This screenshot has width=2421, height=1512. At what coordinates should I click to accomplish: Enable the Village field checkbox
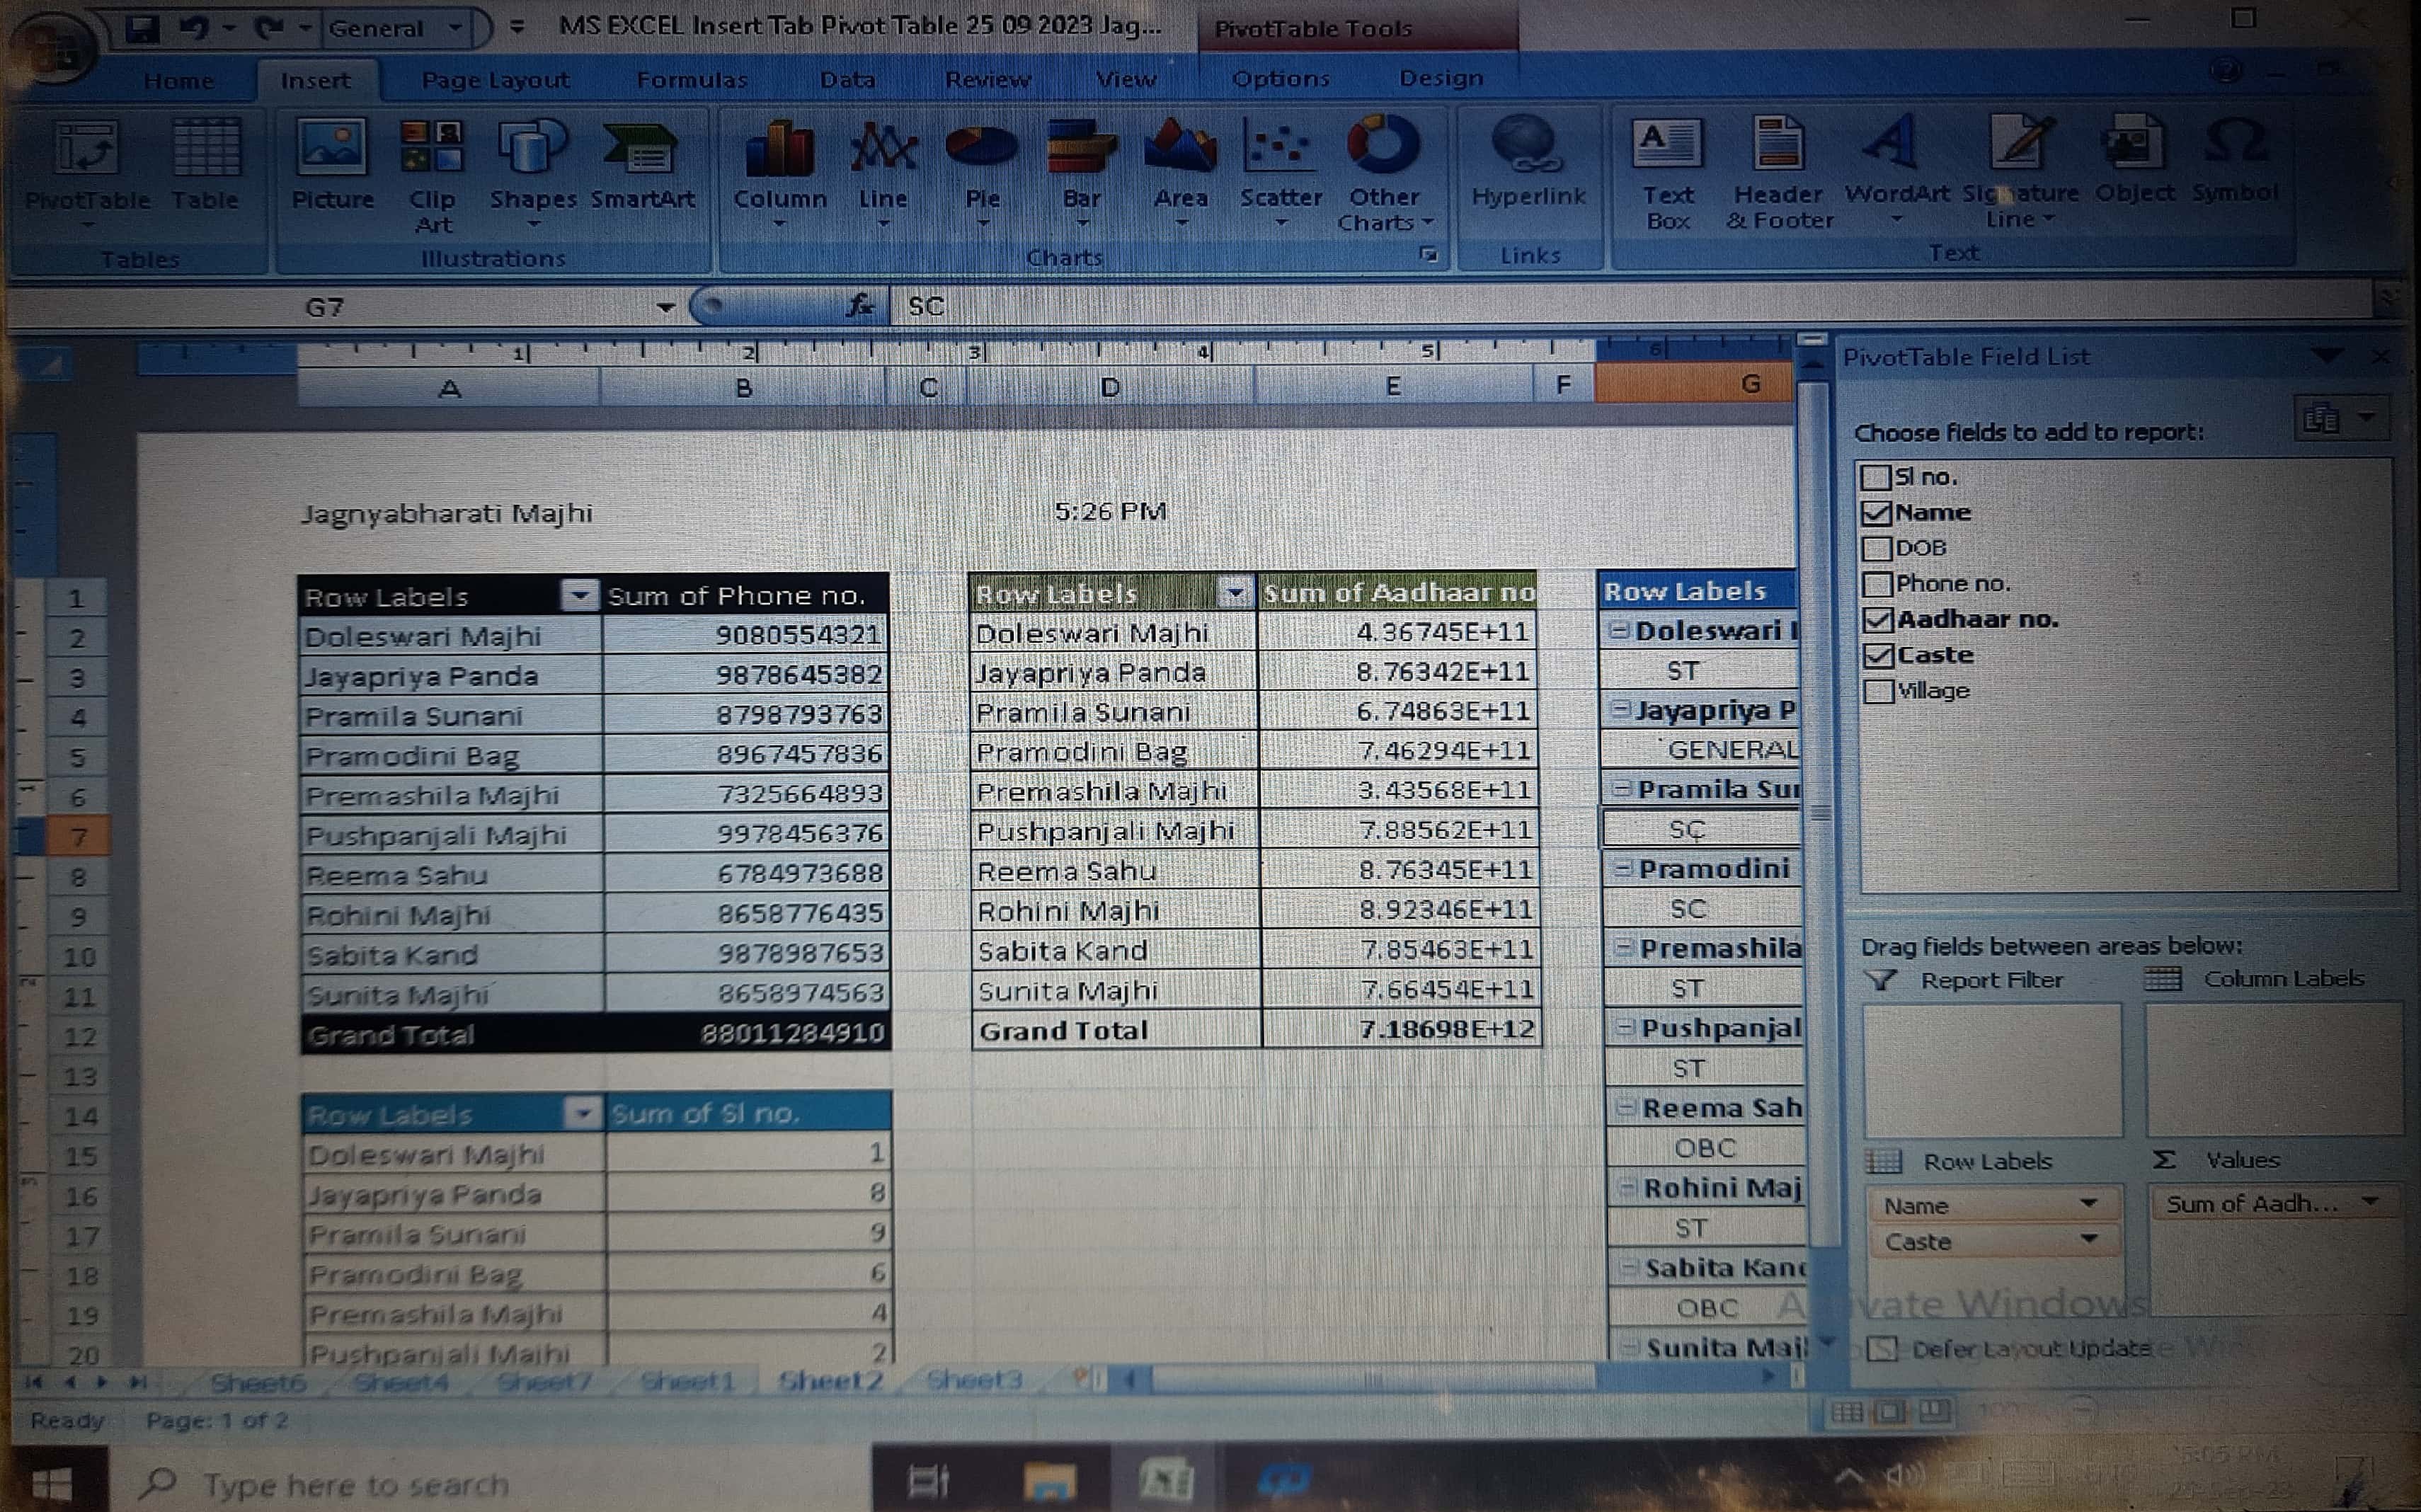click(1878, 692)
